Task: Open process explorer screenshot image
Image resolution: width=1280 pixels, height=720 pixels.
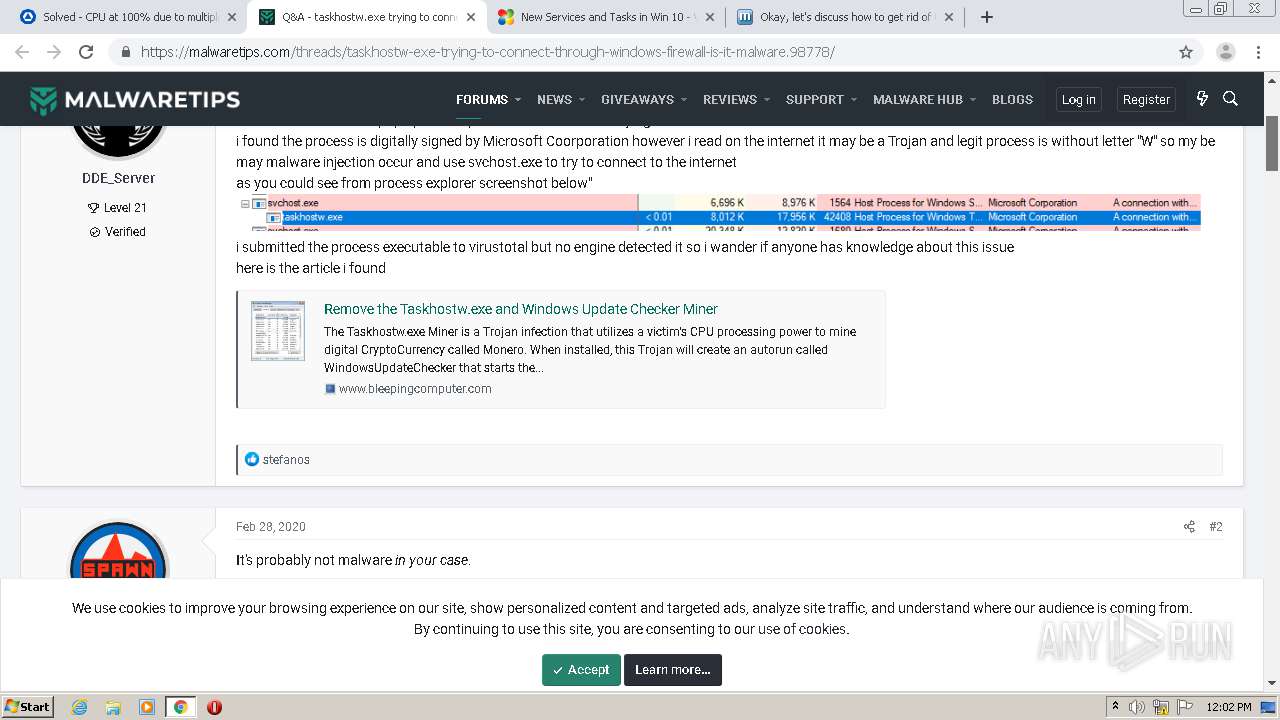Action: pos(718,213)
